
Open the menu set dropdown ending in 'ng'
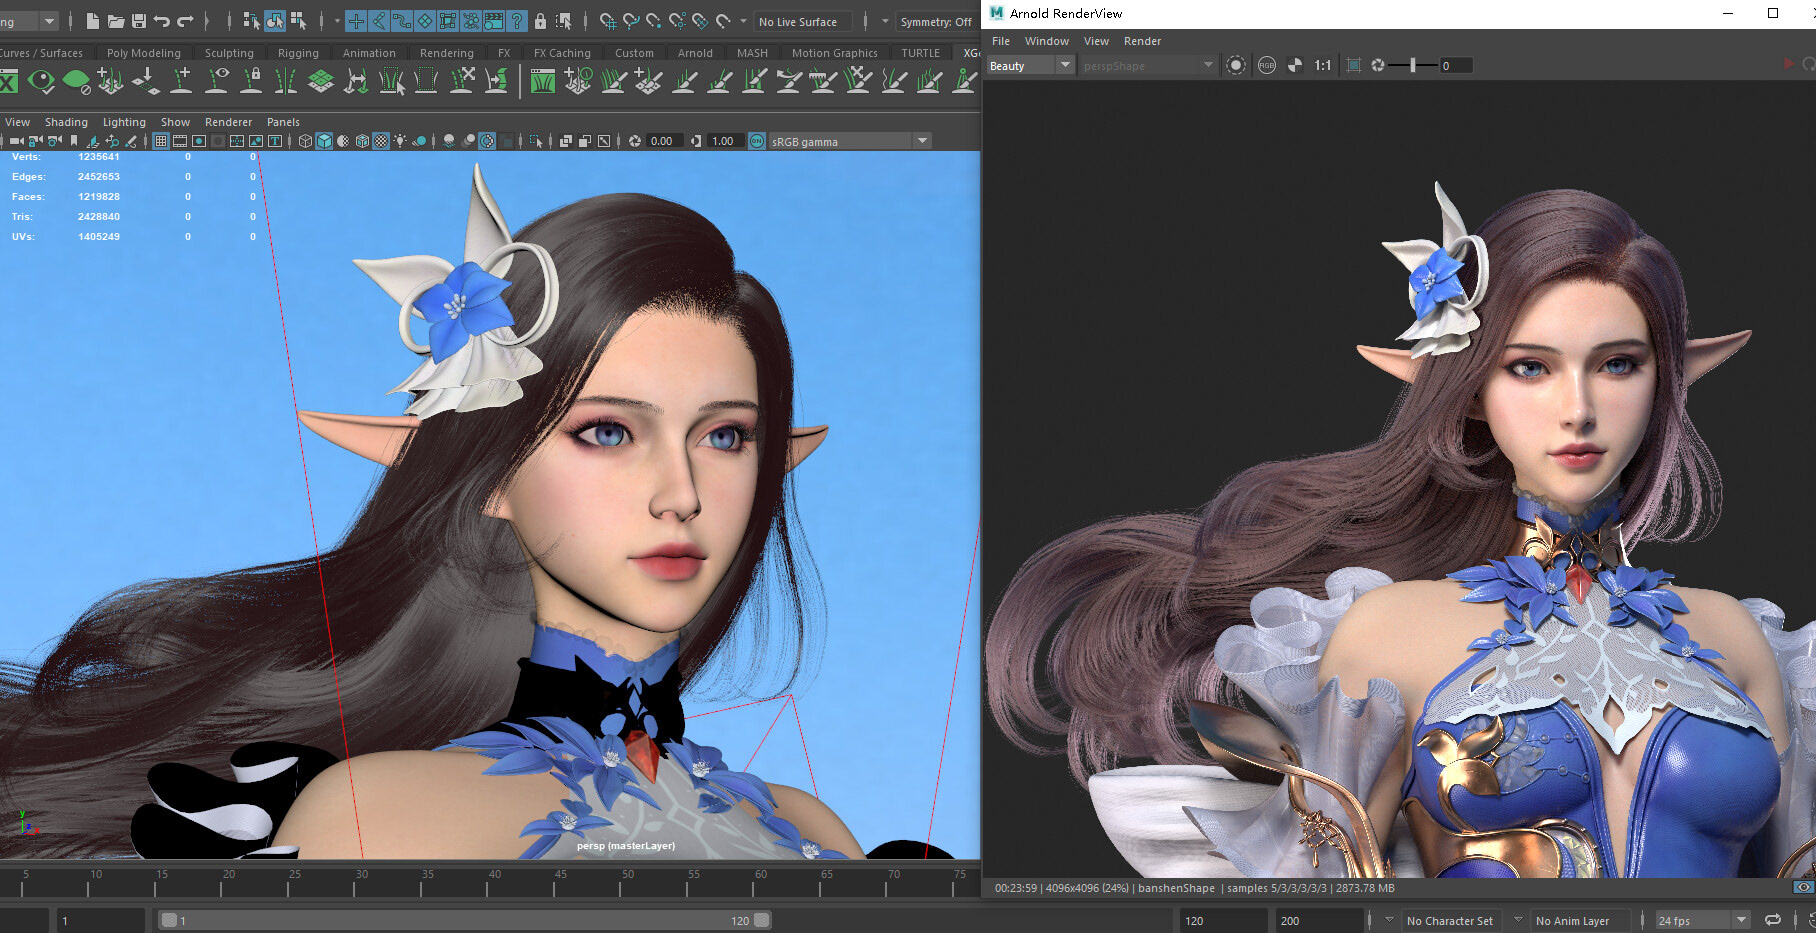coord(29,21)
